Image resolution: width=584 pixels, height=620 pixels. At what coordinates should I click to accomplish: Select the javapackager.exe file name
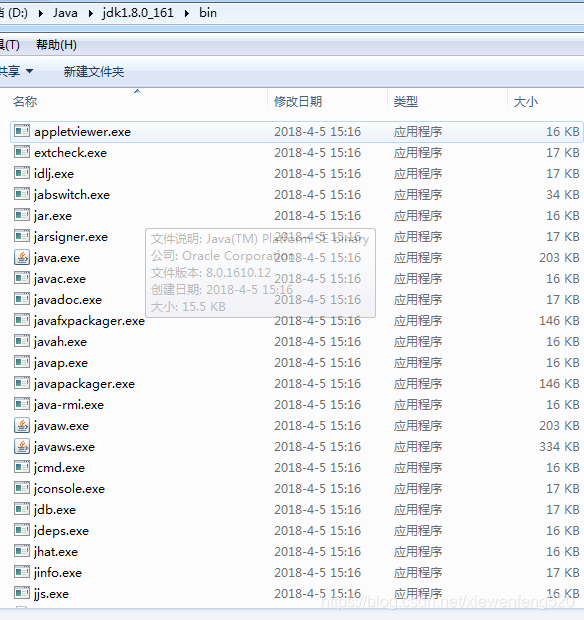85,384
